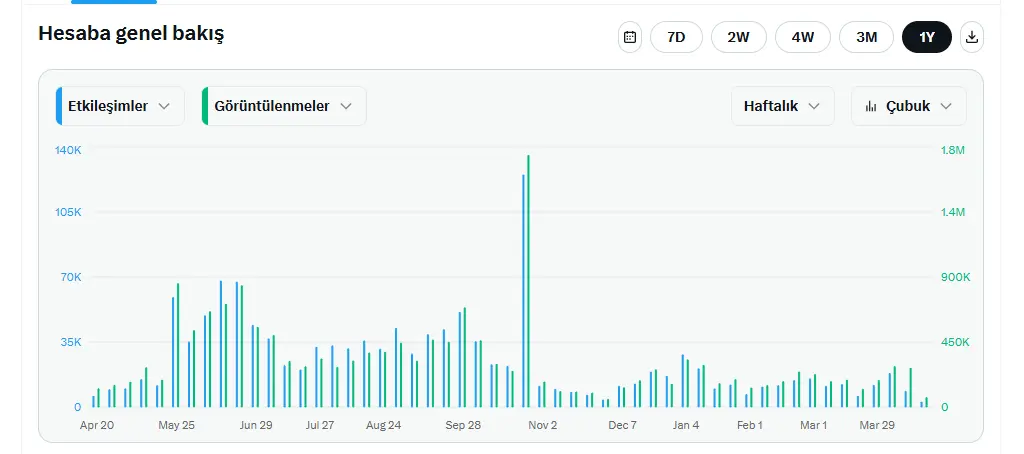This screenshot has height=454, width=1024.
Task: Click the blue swatch on Etkileşimler
Action: 59,106
